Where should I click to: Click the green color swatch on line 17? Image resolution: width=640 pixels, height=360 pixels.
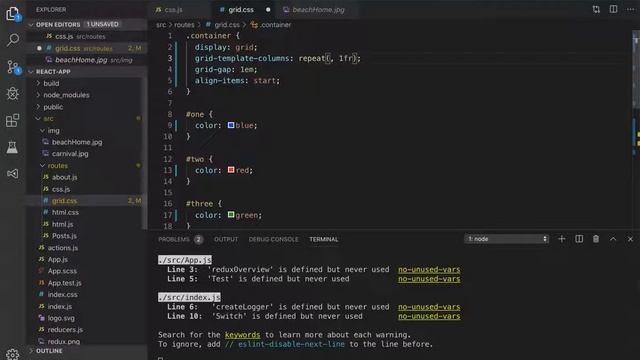[x=231, y=214]
